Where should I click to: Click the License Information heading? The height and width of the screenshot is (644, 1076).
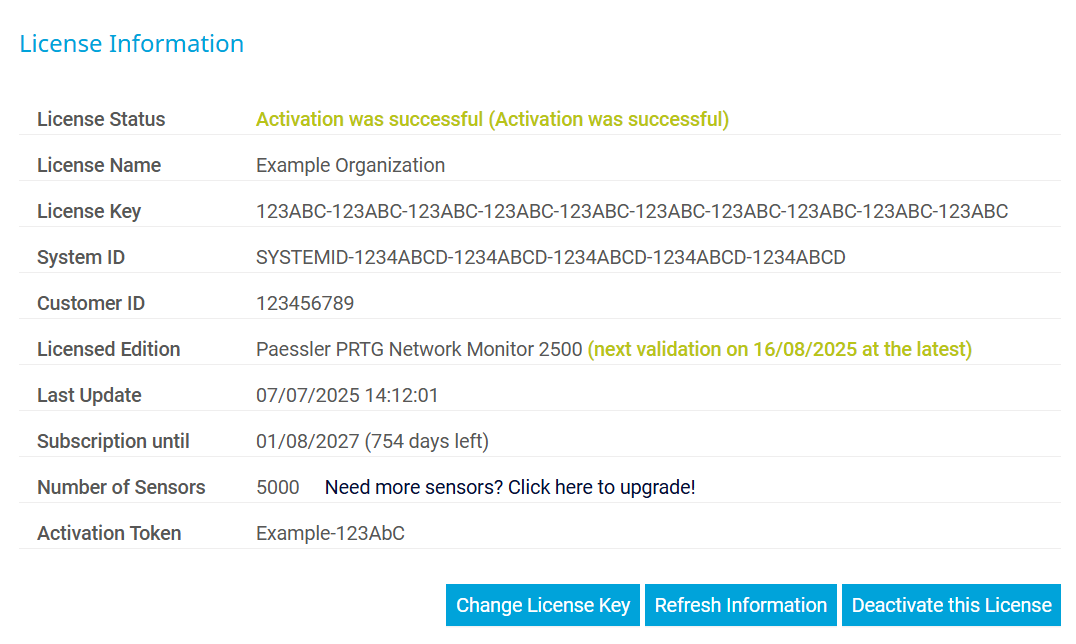pos(132,44)
